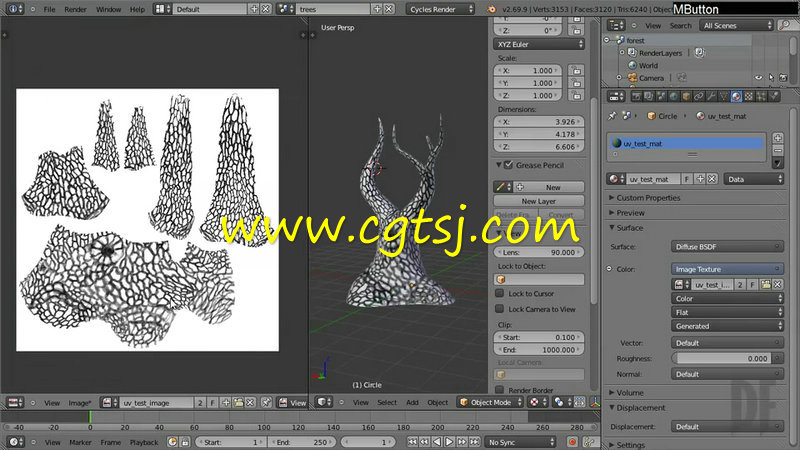800x450 pixels.
Task: Click the Blender info editor type icon
Action: tap(15, 9)
